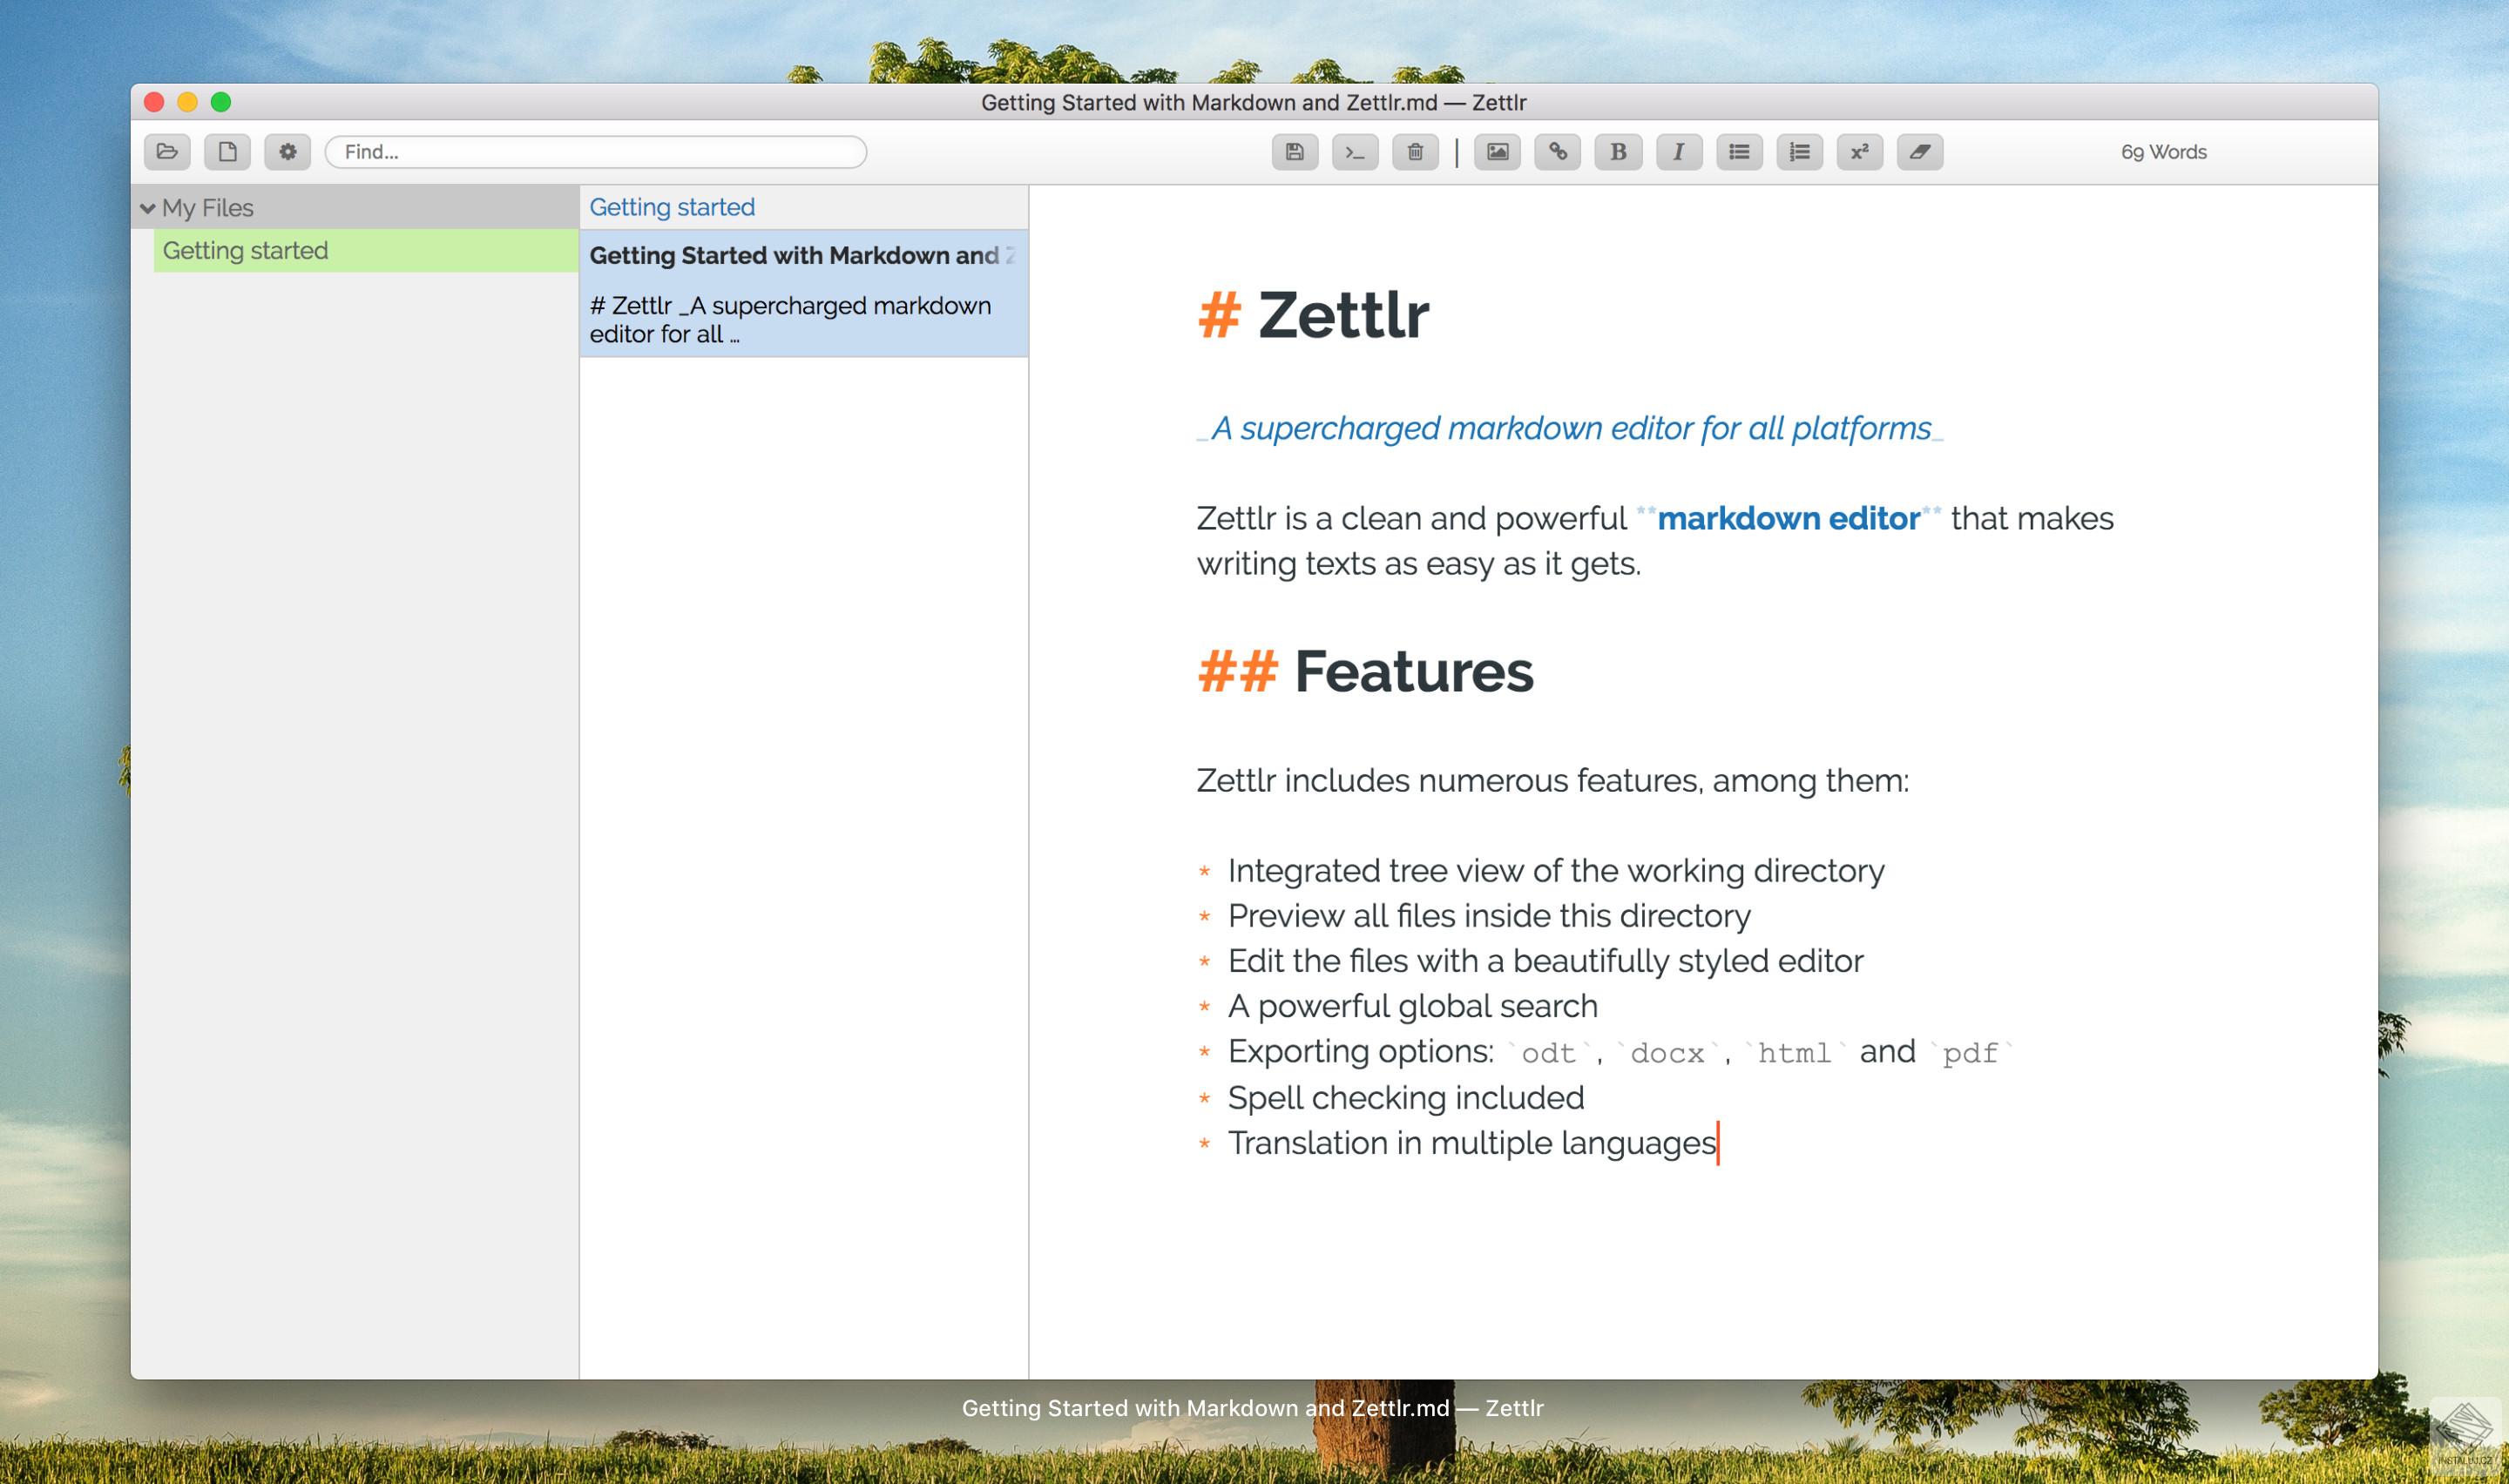Click the 'html' code text
Image resolution: width=2509 pixels, height=1484 pixels.
[1794, 1053]
